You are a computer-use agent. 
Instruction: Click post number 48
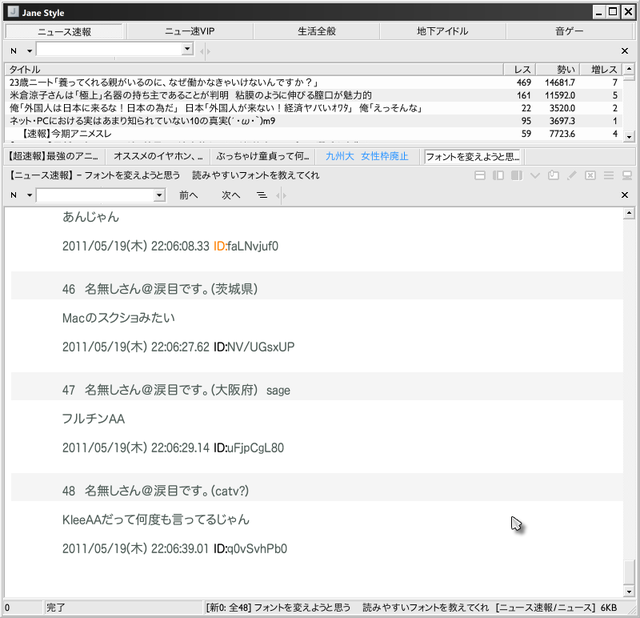click(x=69, y=491)
